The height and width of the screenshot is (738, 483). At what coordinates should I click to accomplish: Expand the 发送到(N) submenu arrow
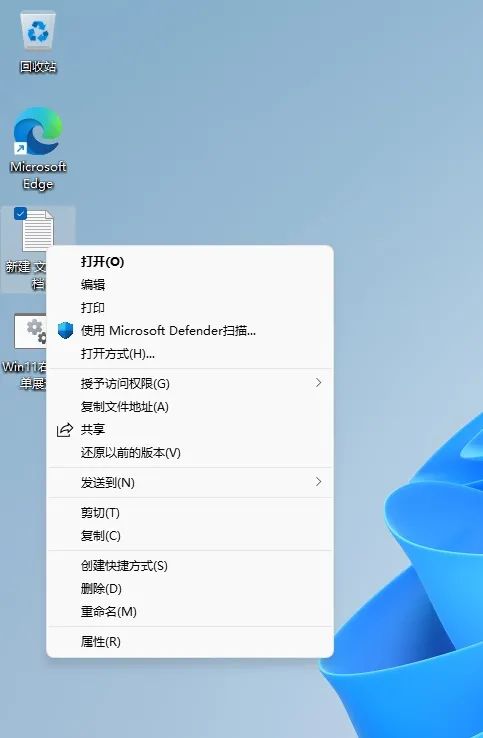[x=319, y=481]
